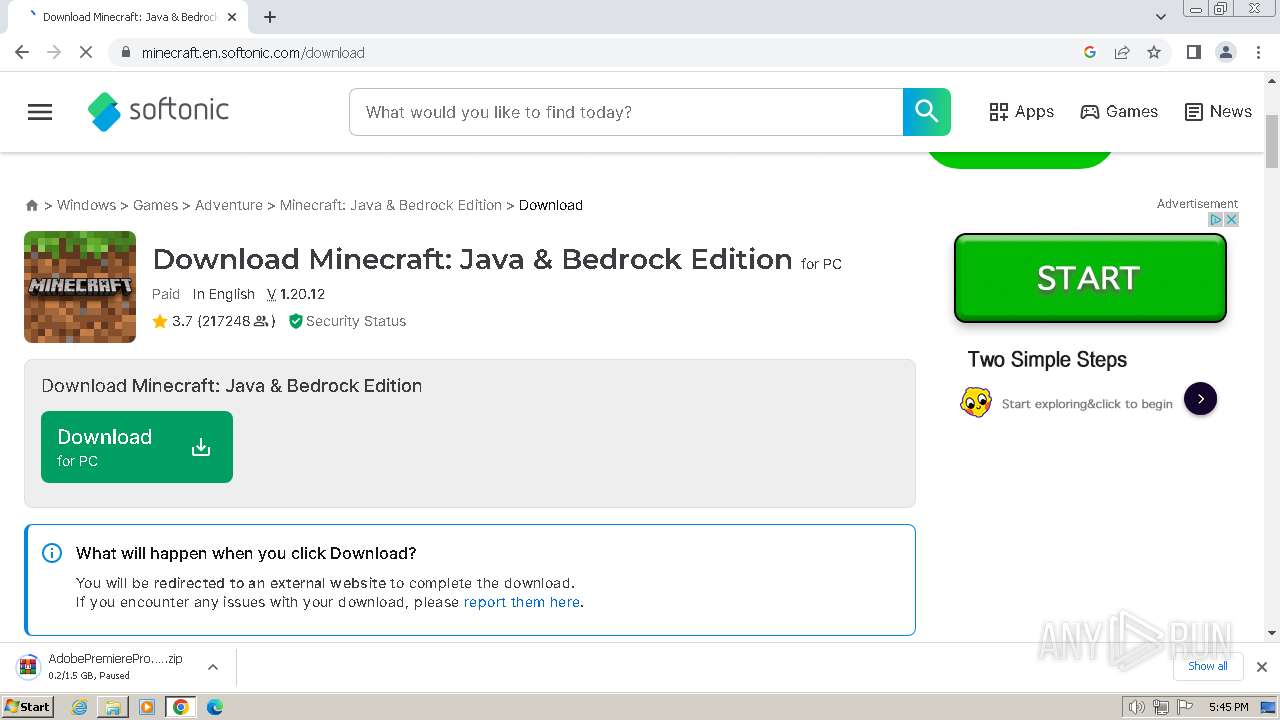1280x720 pixels.
Task: Open the report them here link
Action: pos(521,602)
